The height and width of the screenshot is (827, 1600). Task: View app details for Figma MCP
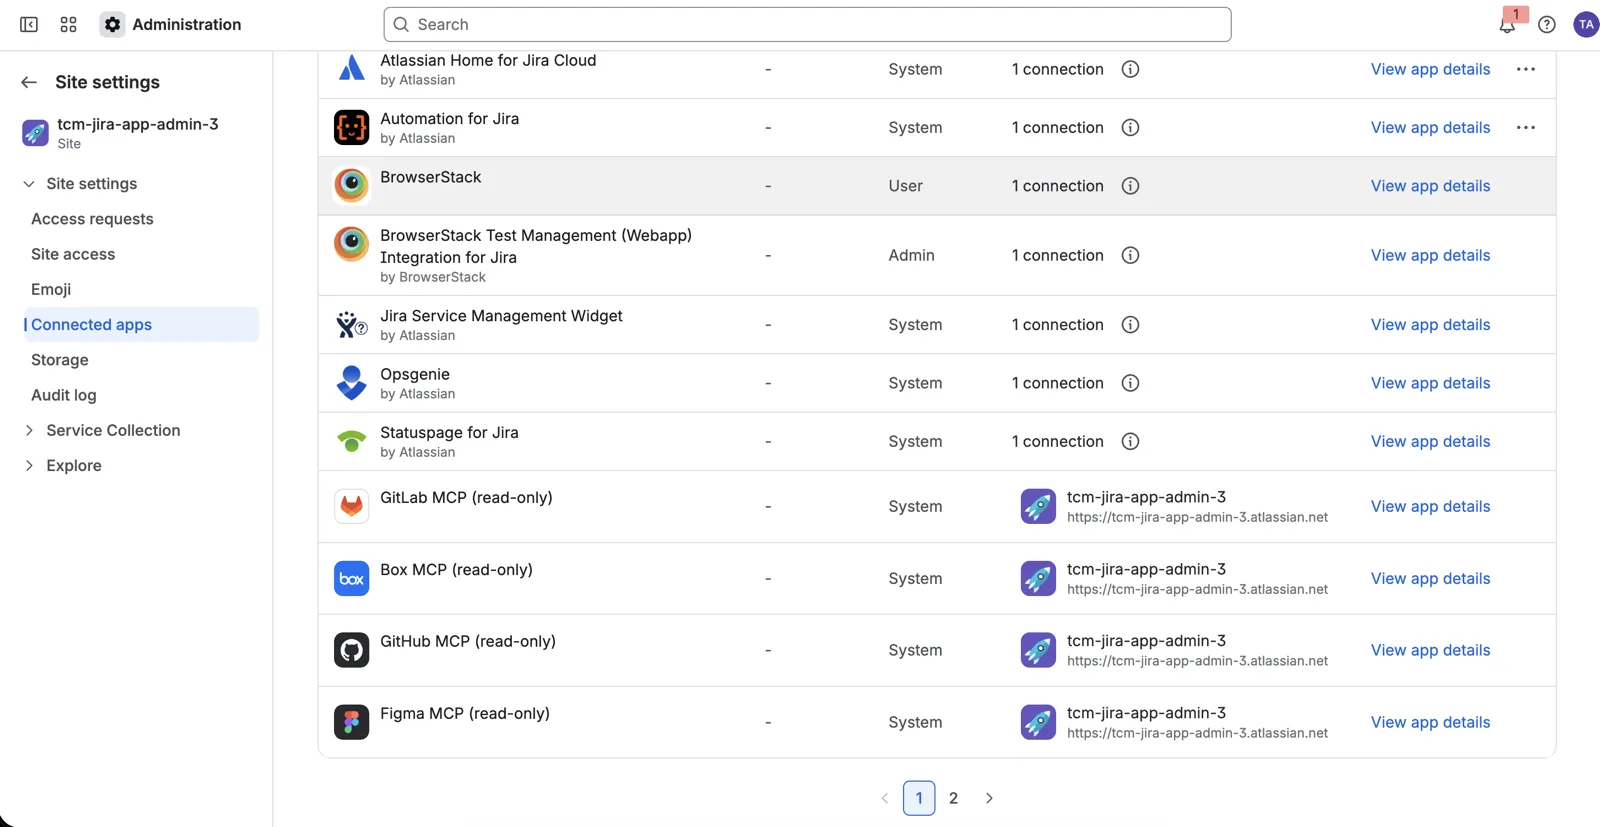pos(1430,722)
